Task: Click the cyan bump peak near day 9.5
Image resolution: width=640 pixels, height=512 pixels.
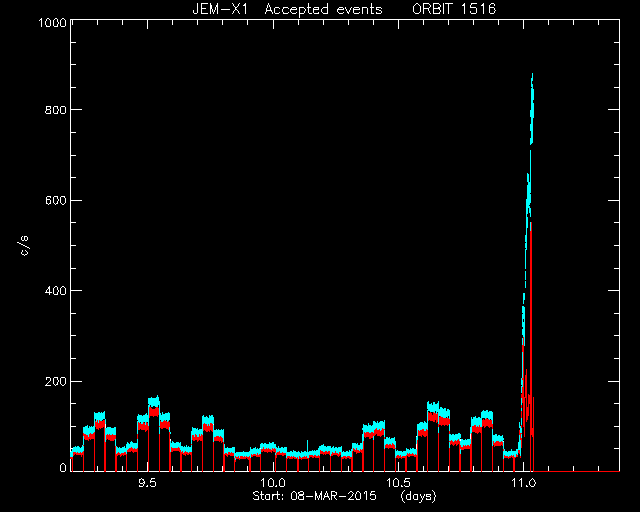Action: pyautogui.click(x=154, y=399)
